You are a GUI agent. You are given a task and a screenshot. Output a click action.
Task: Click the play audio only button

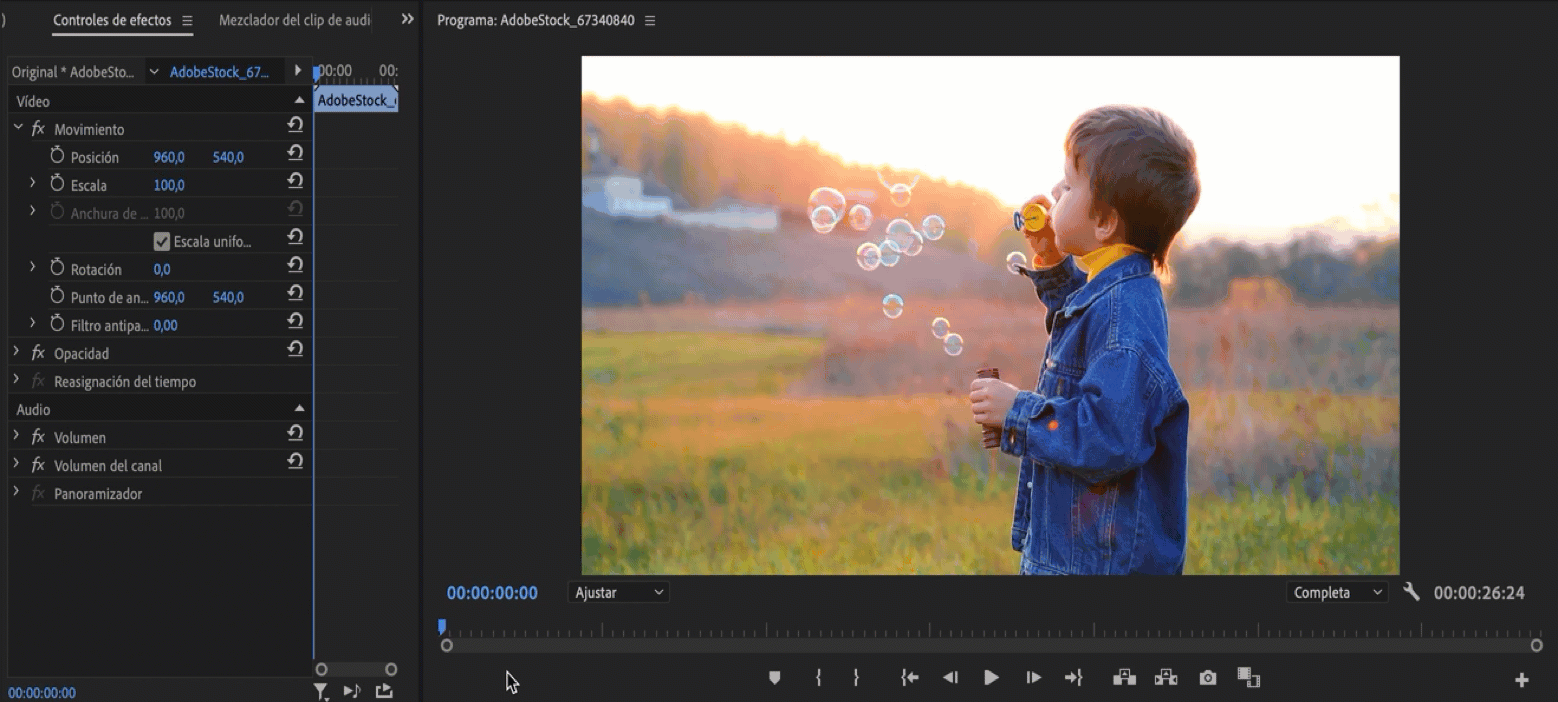(352, 691)
